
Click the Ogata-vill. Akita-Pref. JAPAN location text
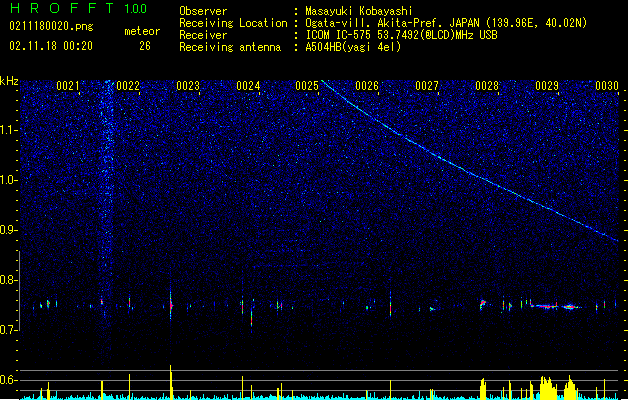pyautogui.click(x=446, y=23)
